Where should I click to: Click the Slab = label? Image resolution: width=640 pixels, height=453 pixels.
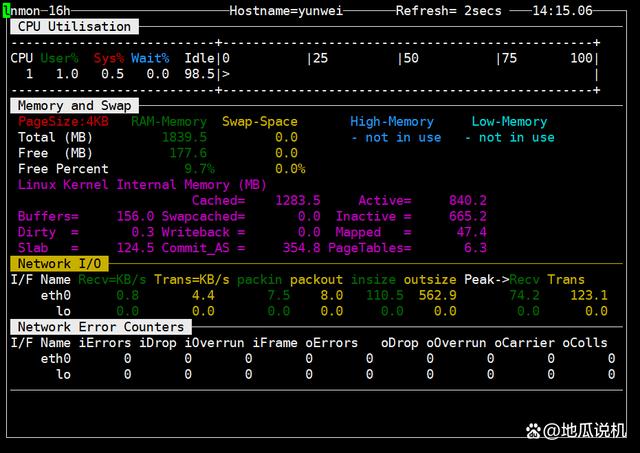coord(48,248)
